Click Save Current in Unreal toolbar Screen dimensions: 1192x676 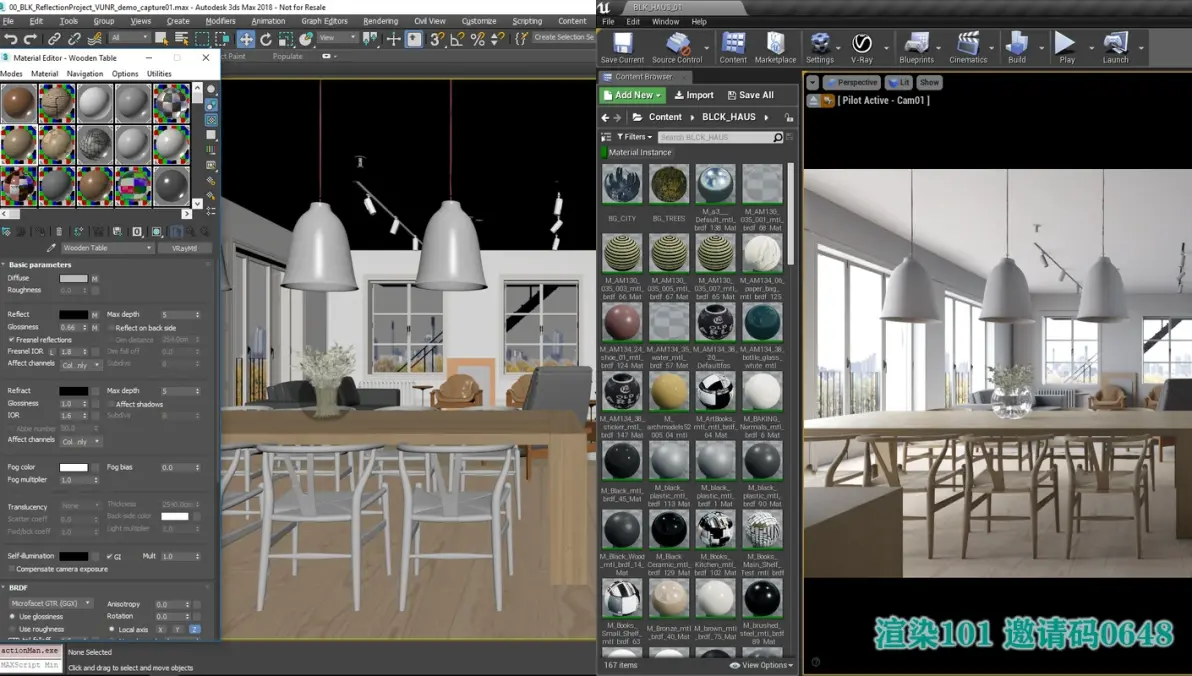click(x=622, y=47)
